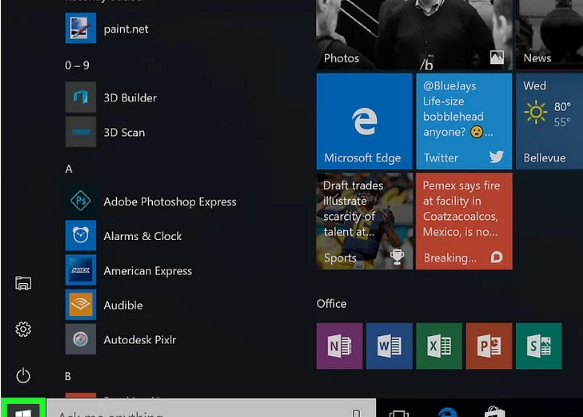Open the OneNote tile
The height and width of the screenshot is (417, 583).
tap(339, 346)
